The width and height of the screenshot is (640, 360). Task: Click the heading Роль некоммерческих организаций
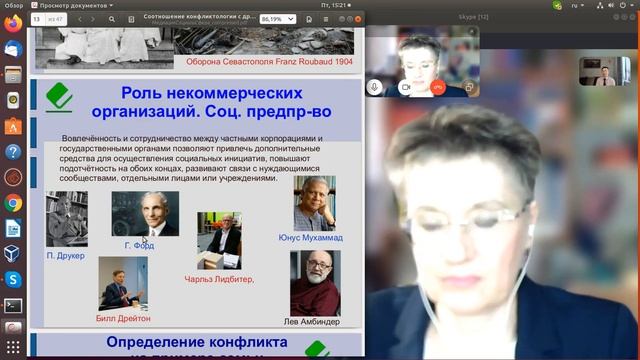pyautogui.click(x=211, y=102)
